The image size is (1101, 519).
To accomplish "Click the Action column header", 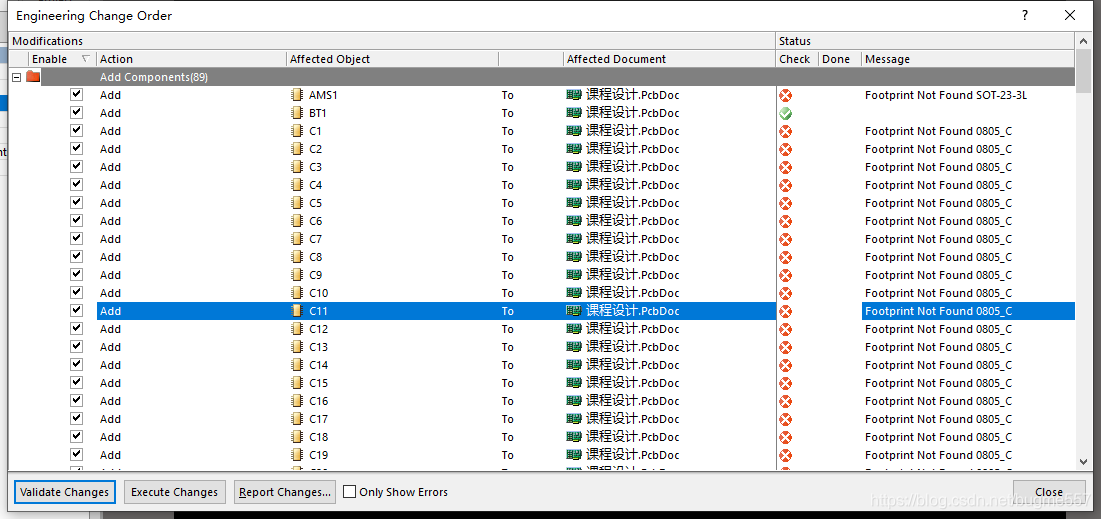I will (x=191, y=59).
